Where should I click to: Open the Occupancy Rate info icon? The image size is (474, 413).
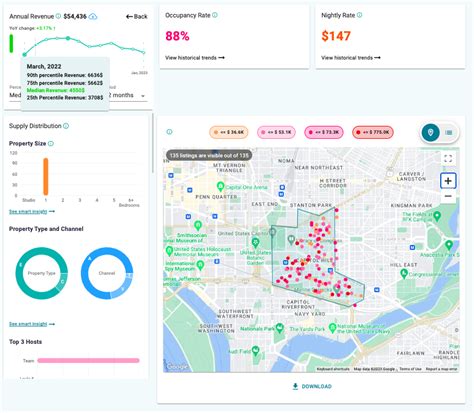[215, 15]
